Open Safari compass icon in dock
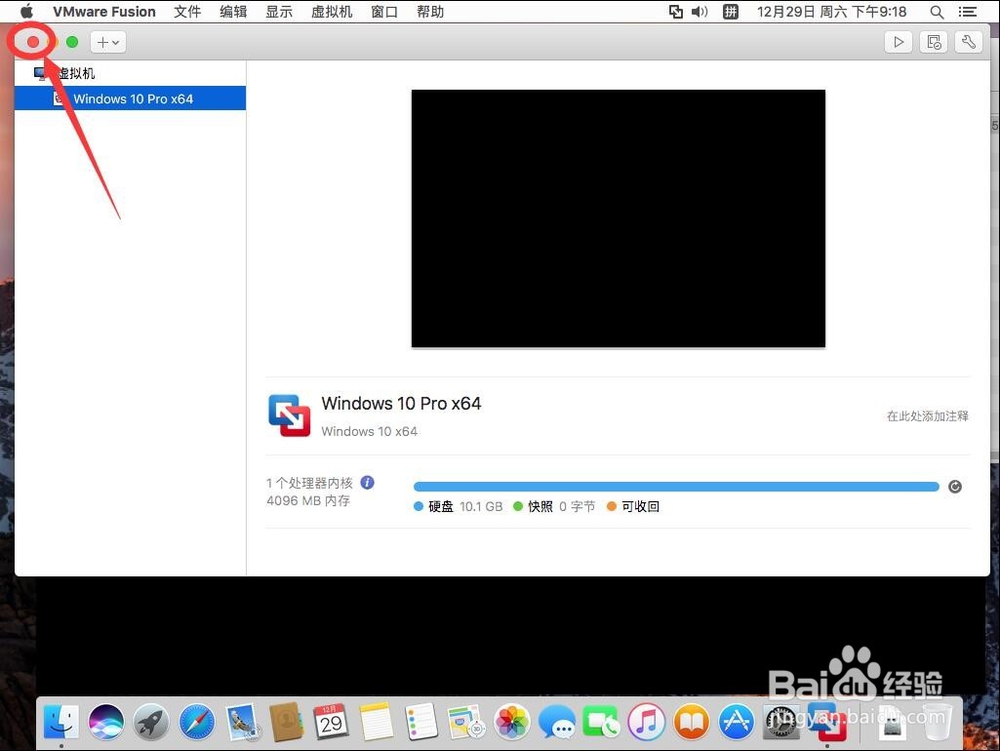 pos(196,722)
